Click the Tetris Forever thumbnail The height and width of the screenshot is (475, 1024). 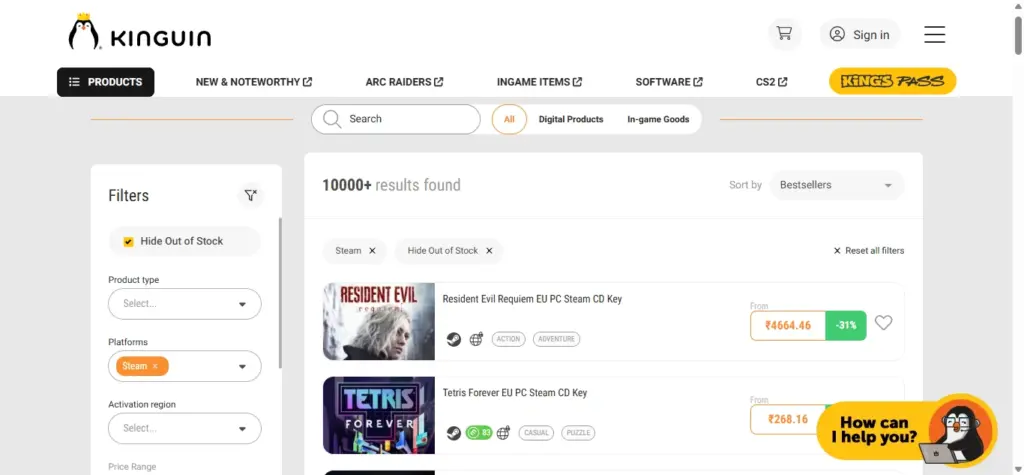click(379, 416)
